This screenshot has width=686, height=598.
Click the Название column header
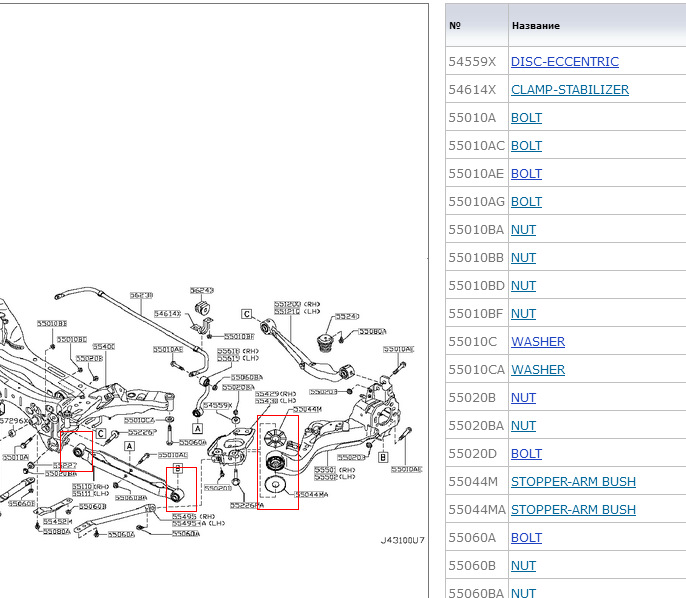pyautogui.click(x=597, y=25)
